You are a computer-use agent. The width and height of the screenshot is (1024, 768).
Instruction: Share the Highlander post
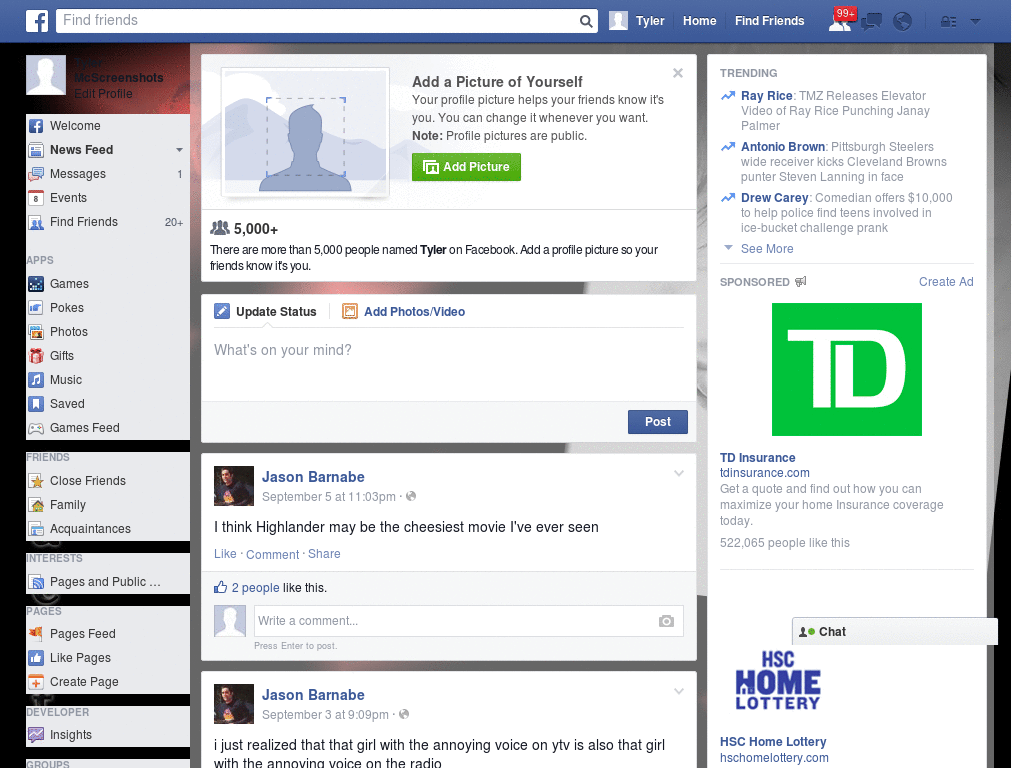coord(324,554)
